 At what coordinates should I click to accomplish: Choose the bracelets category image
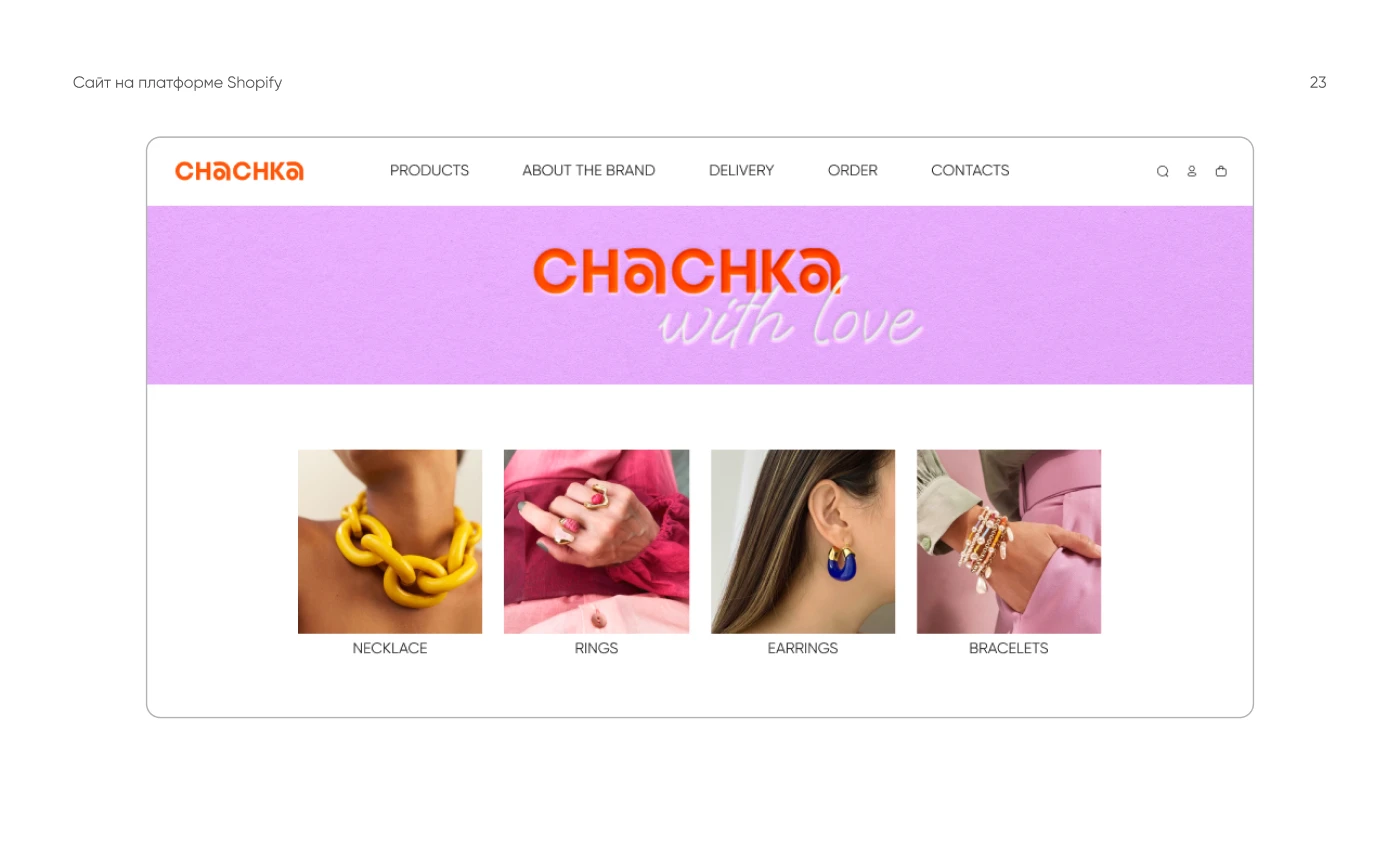[1009, 541]
